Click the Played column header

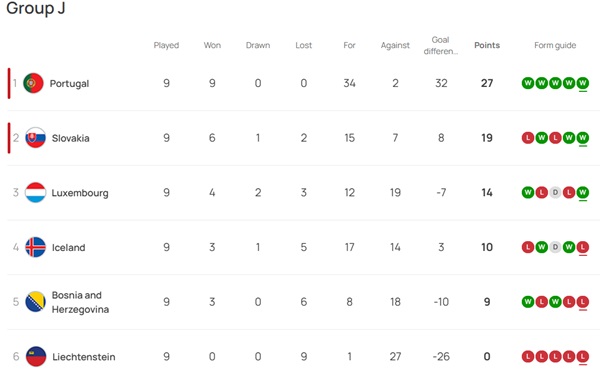(x=166, y=45)
